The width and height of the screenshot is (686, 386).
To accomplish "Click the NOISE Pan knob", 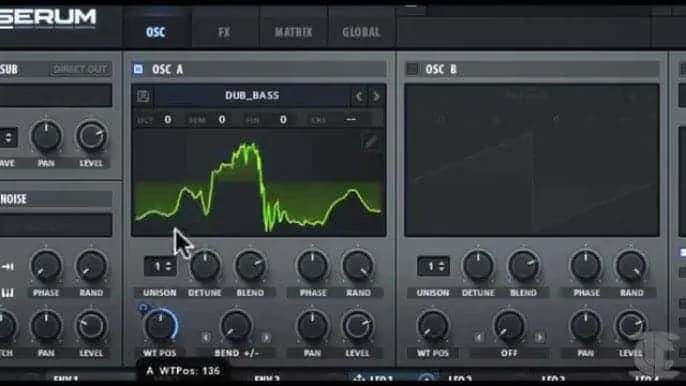I will coord(46,326).
